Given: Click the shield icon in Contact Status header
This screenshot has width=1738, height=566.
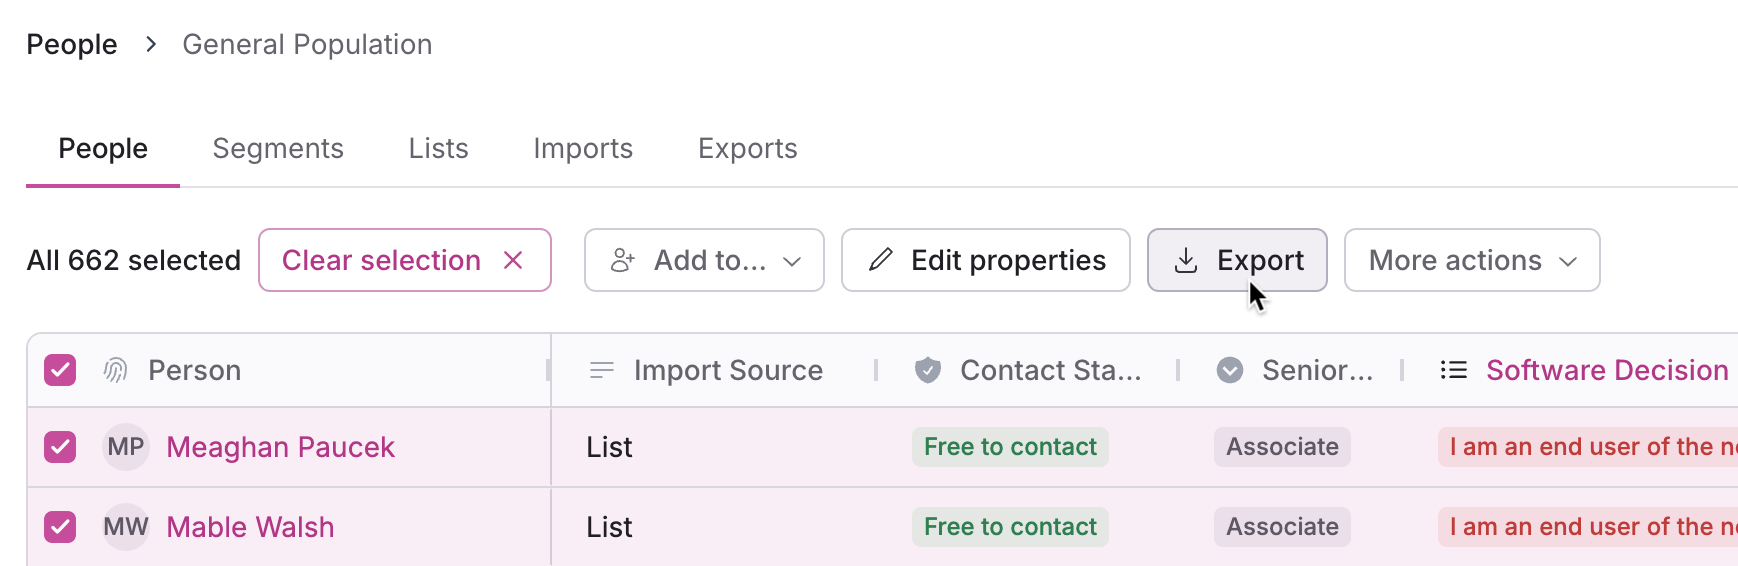Looking at the screenshot, I should (928, 371).
